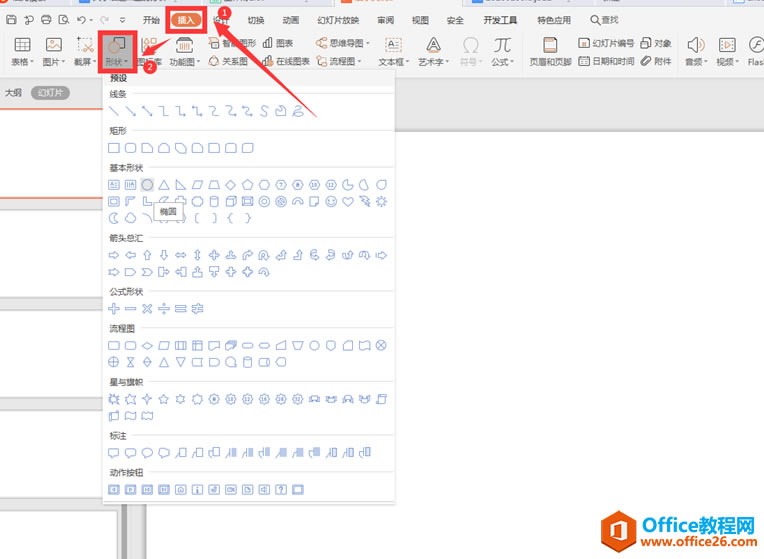This screenshot has height=559, width=764.
Task: Select the sun shape
Action: click(382, 201)
